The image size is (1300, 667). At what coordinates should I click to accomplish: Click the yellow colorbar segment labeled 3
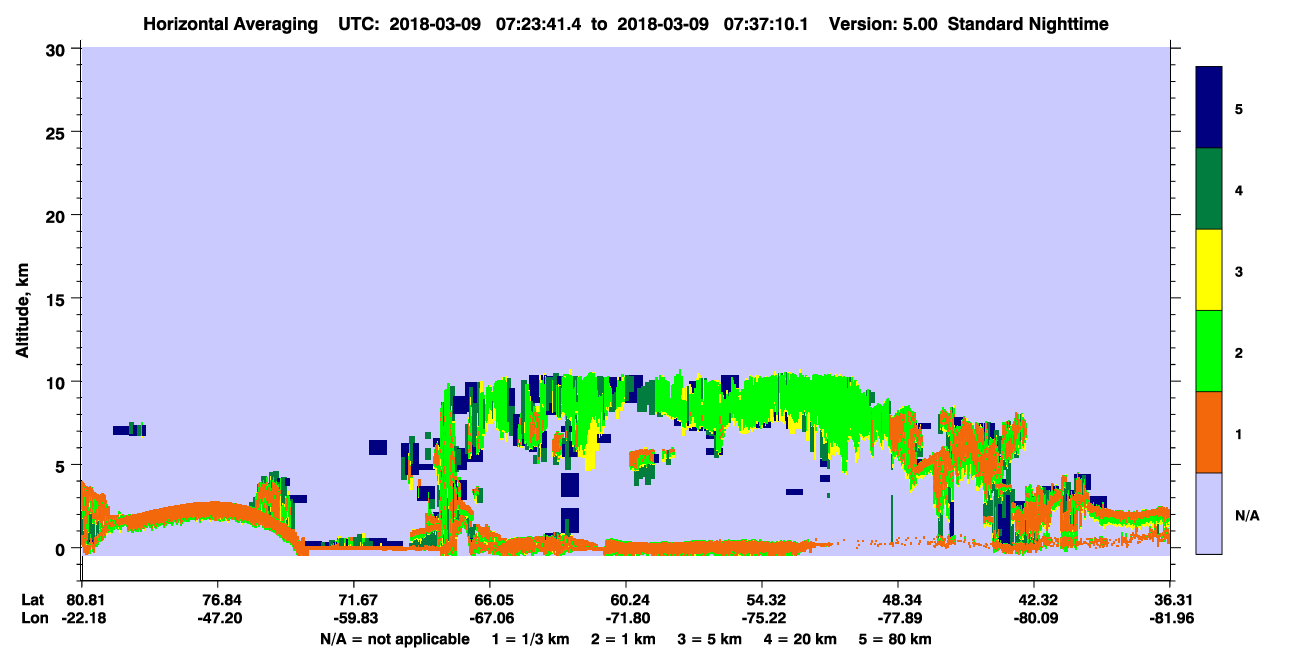click(1209, 270)
